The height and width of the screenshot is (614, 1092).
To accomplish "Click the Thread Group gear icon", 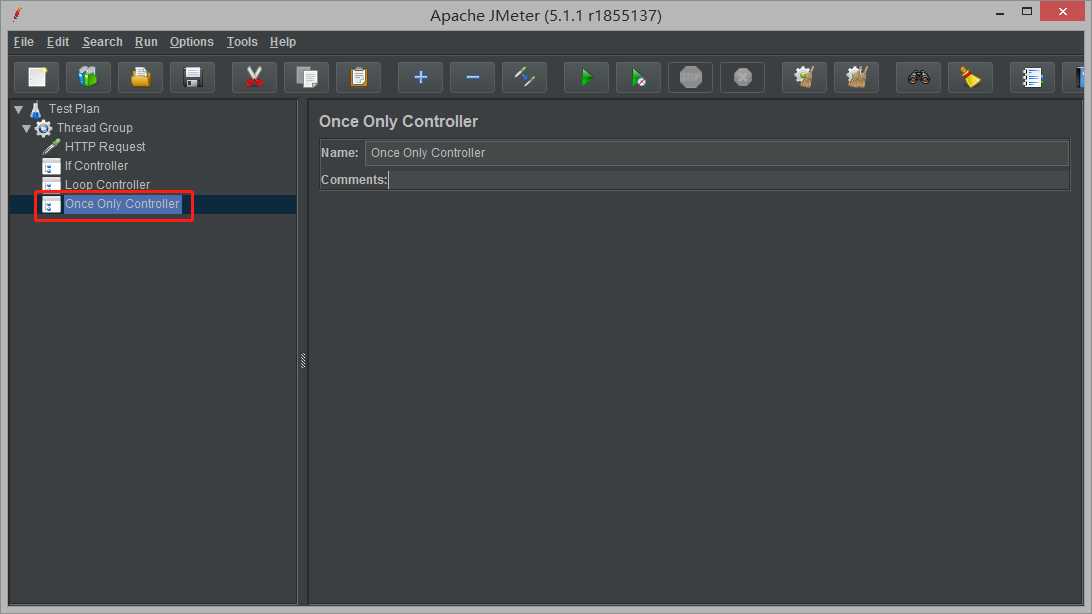I will coord(43,128).
